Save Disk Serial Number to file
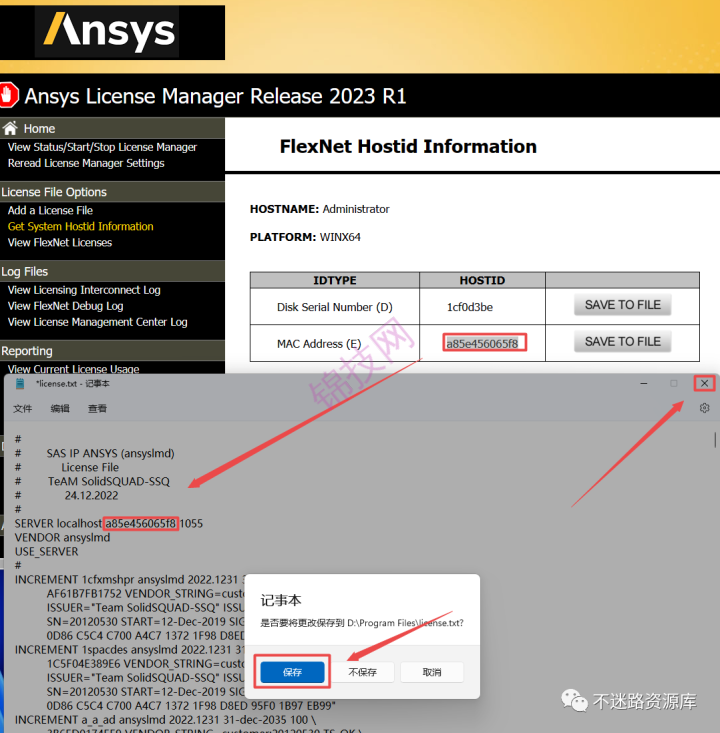This screenshot has height=733, width=720. [x=622, y=305]
